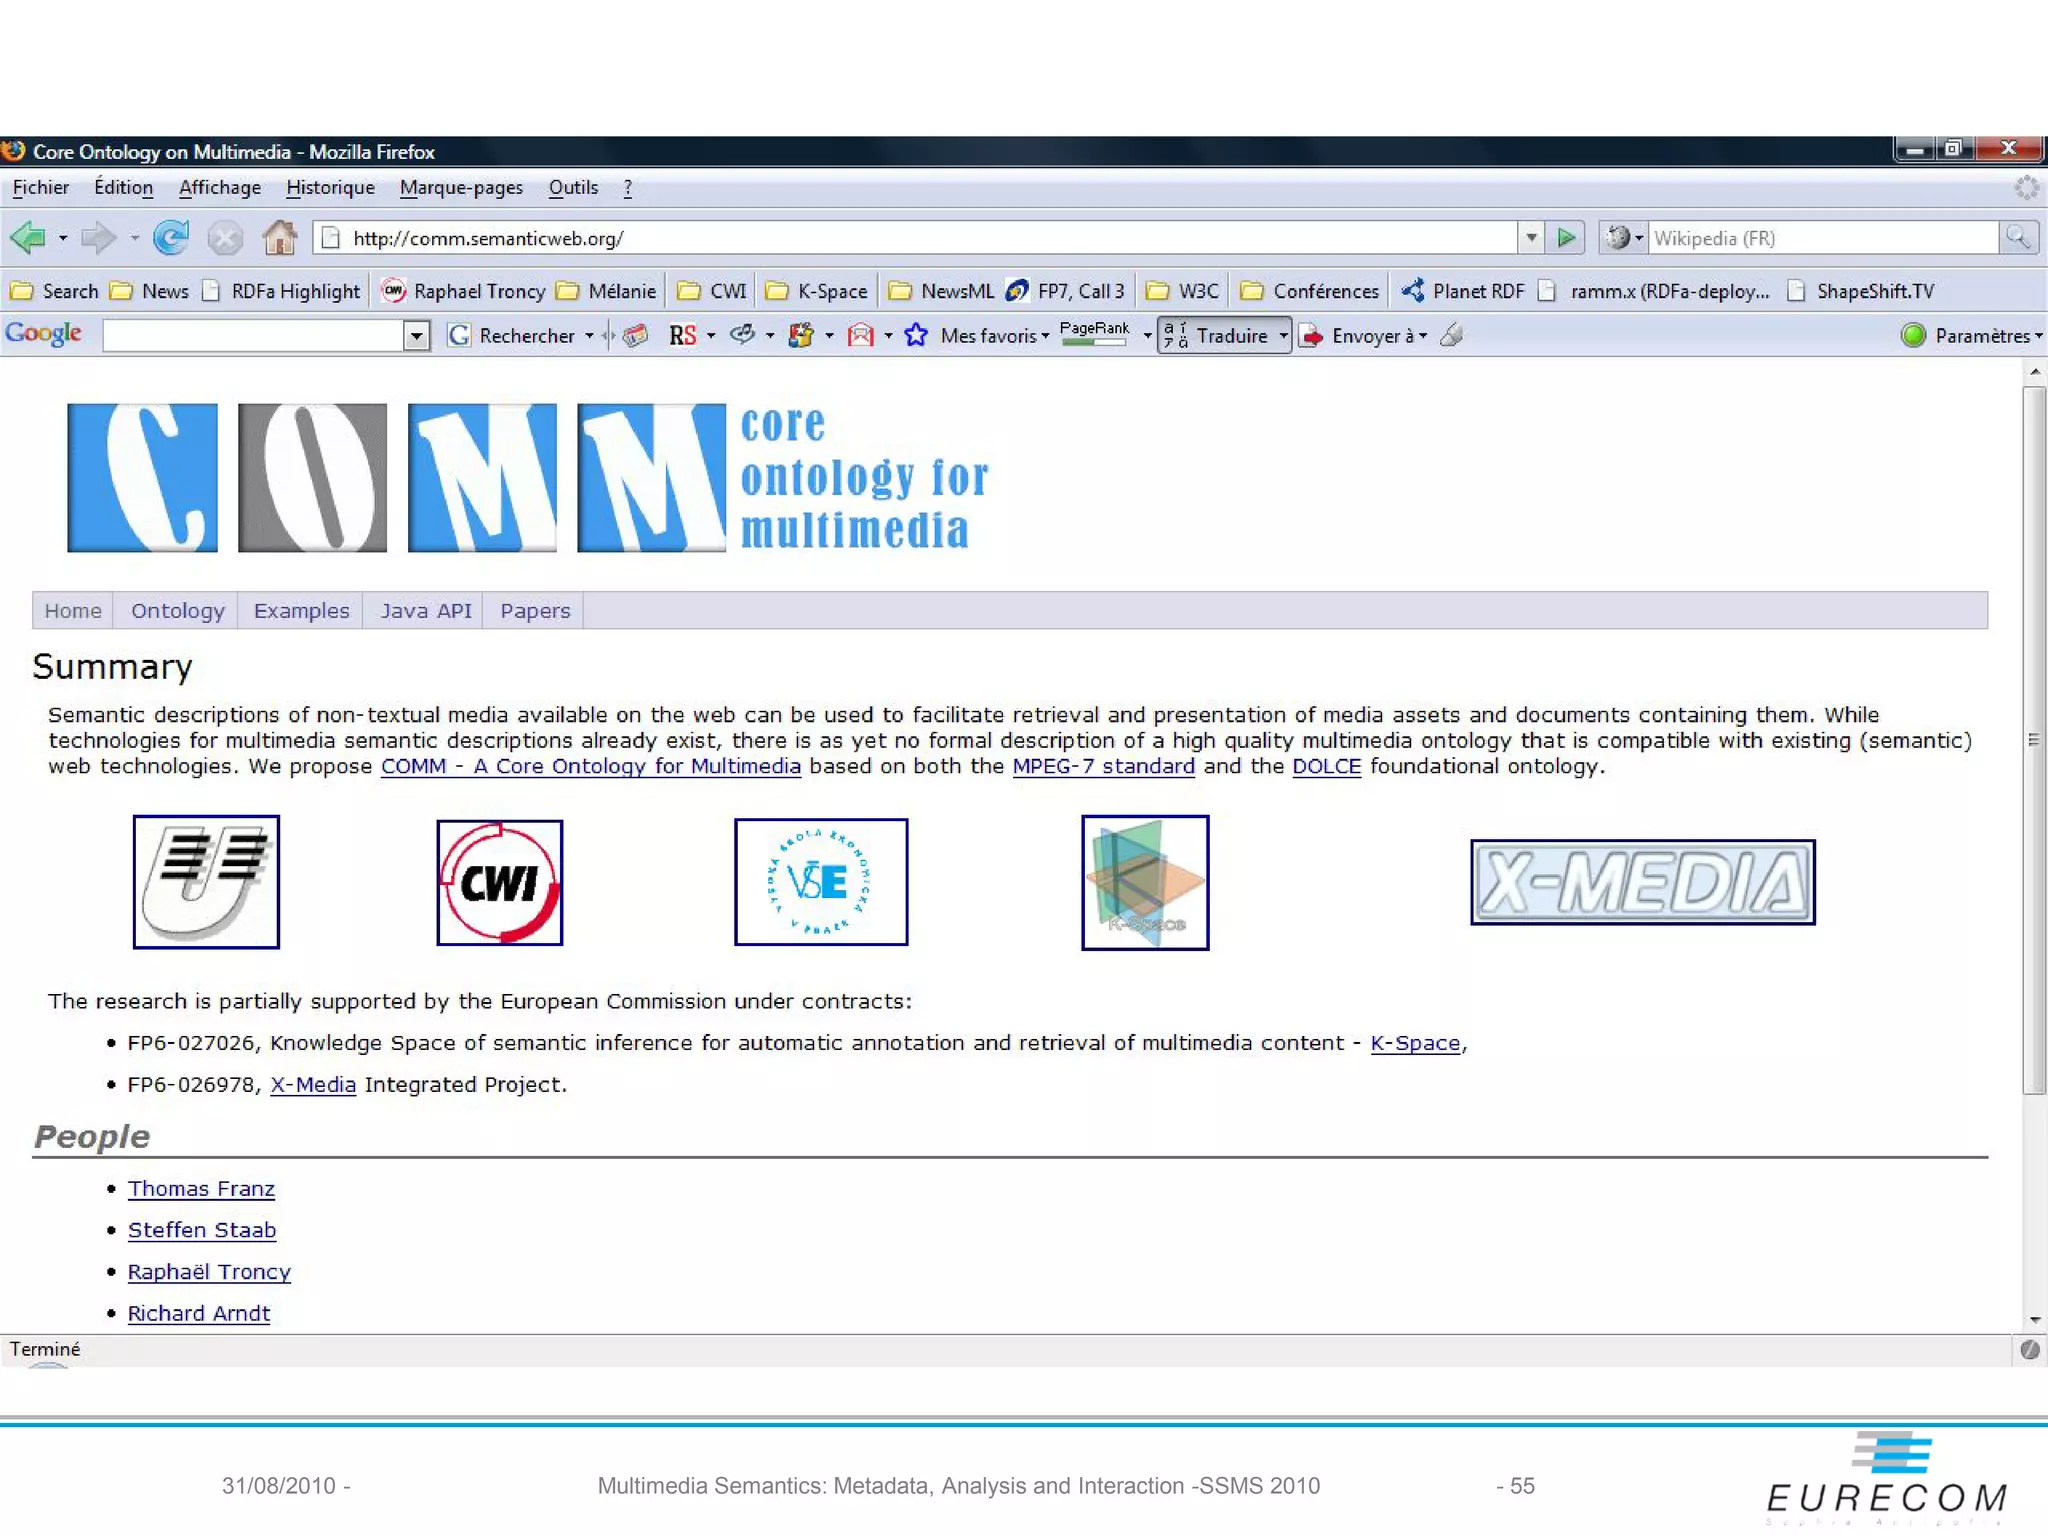Screen dimensions: 2048x1536
Task: Expand the Mes favoris dropdown arrow
Action: click(1045, 336)
